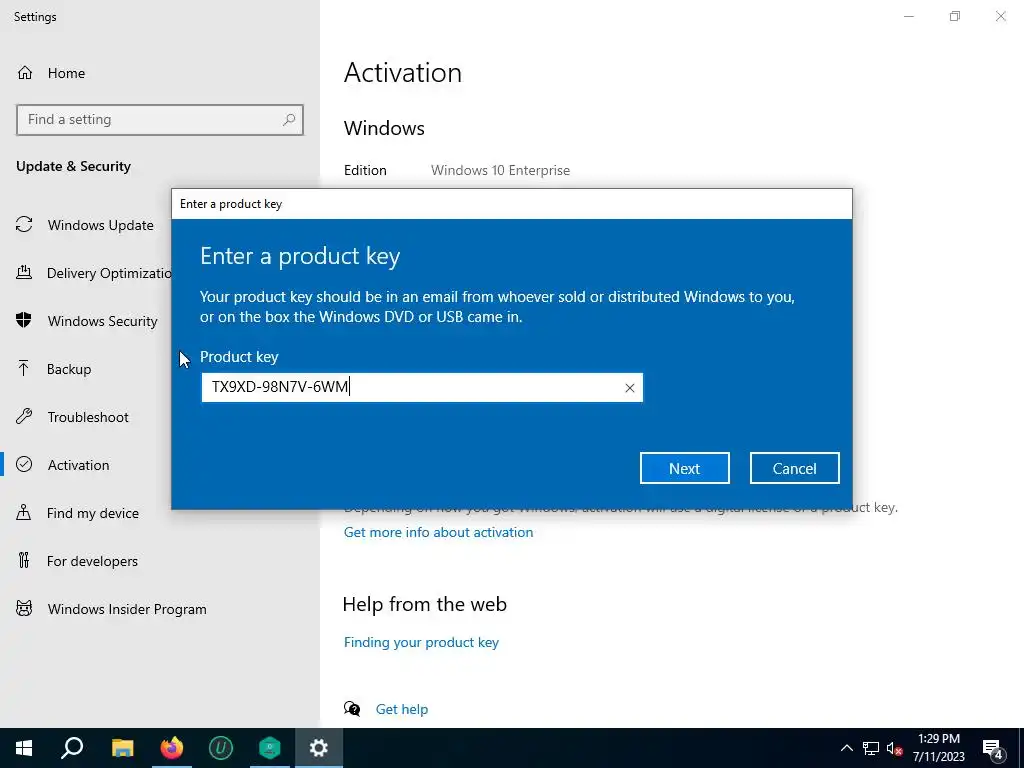Viewport: 1024px width, 768px height.
Task: Click the Get help link
Action: [x=402, y=709]
